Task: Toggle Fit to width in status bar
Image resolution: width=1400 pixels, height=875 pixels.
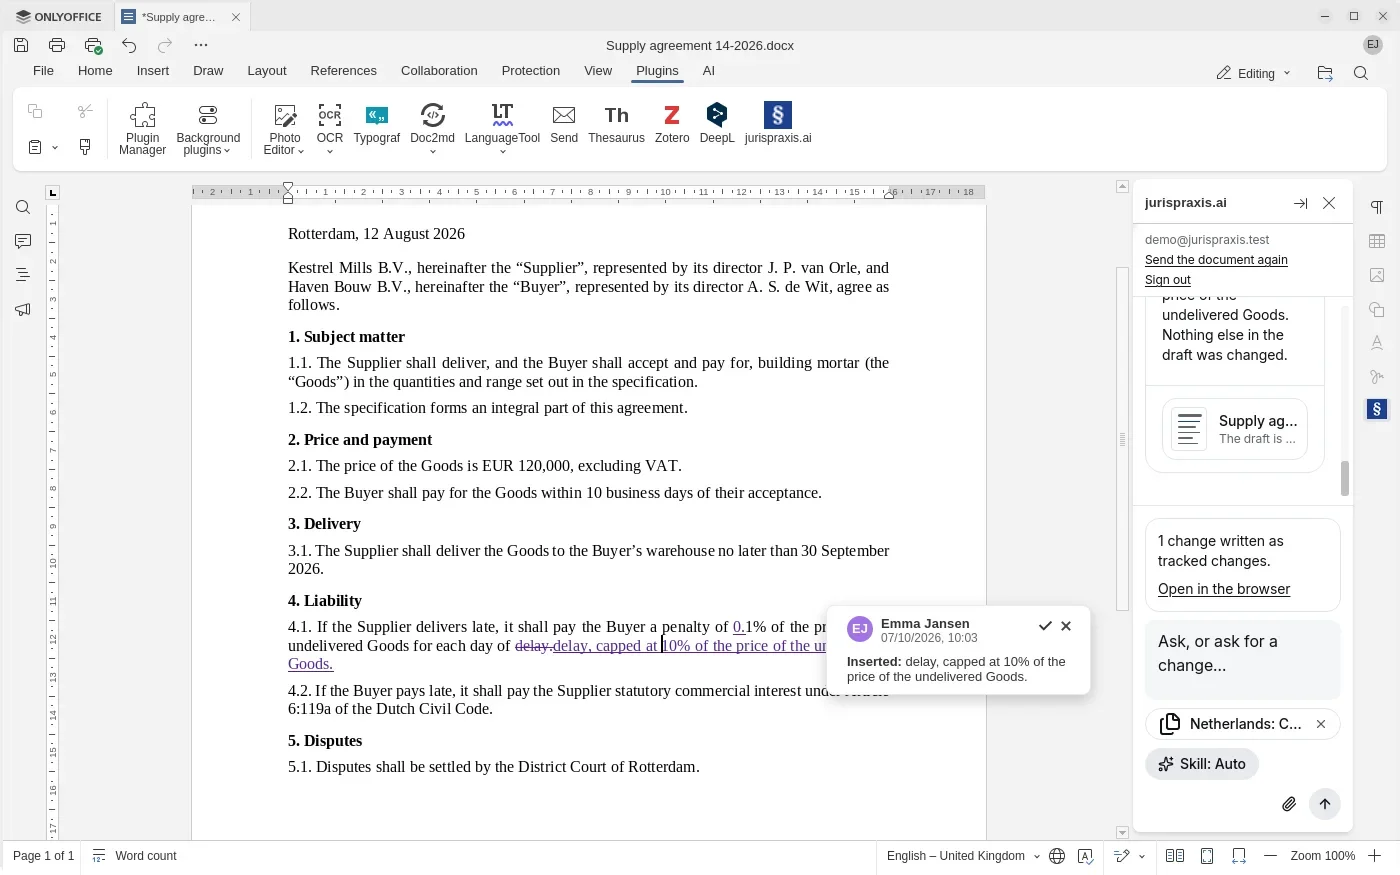Action: (x=1239, y=856)
